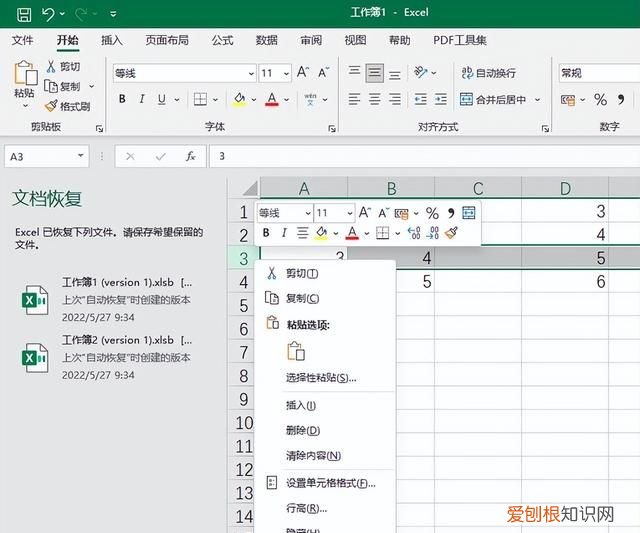This screenshot has height=533, width=640.
Task: Toggle center align in ribbon
Action: pyautogui.click(x=374, y=99)
